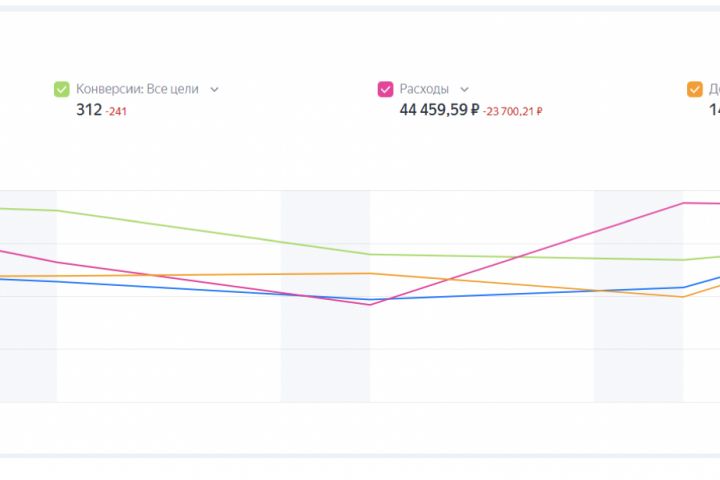
Task: Uncheck the green Конверсии checkbox
Action: [62, 89]
